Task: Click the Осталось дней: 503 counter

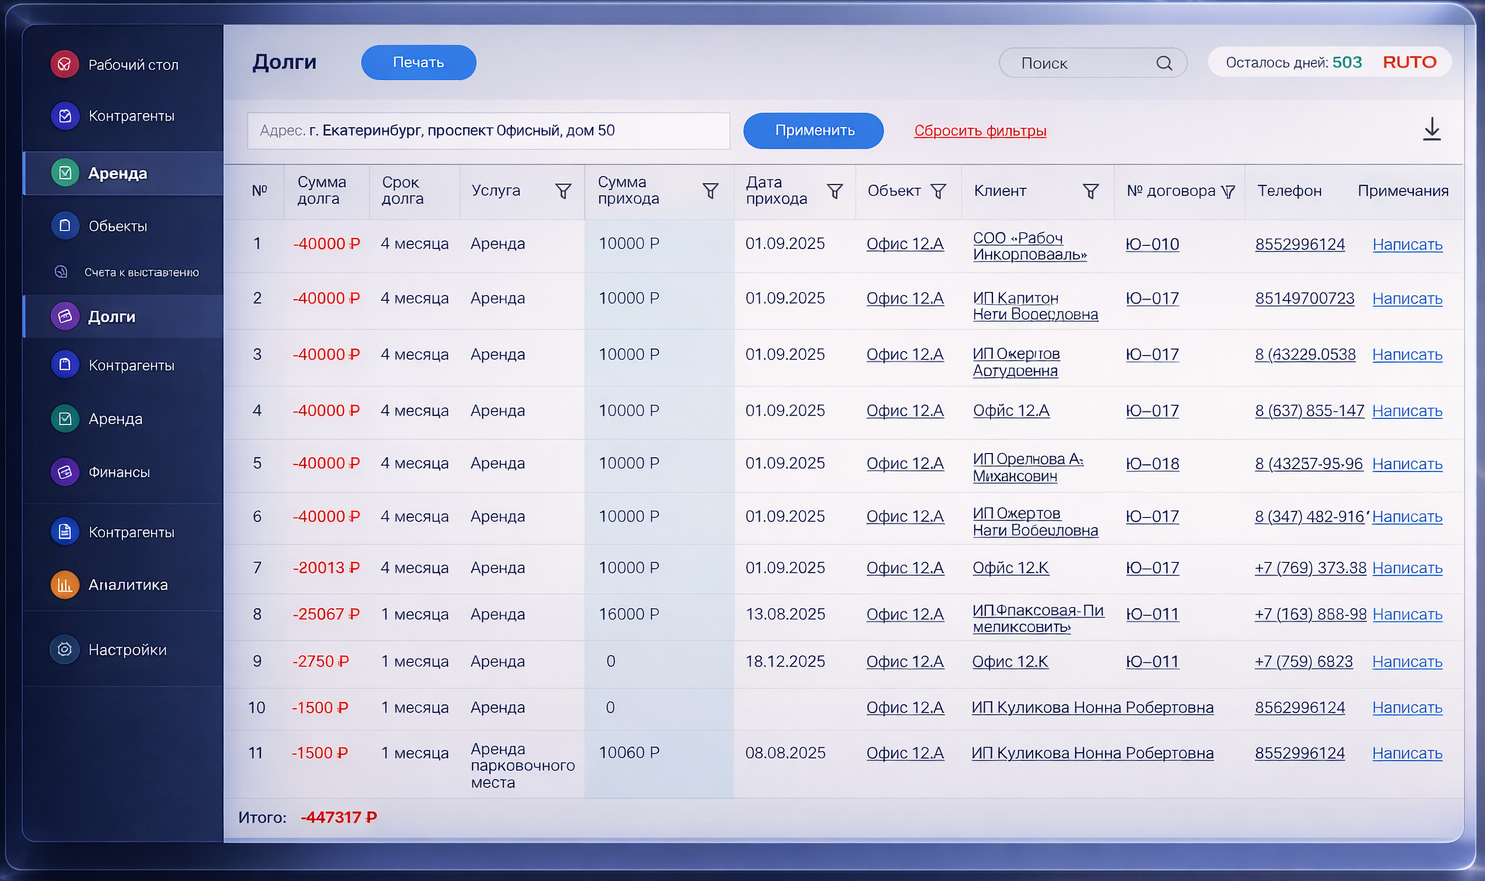Action: tap(1294, 62)
